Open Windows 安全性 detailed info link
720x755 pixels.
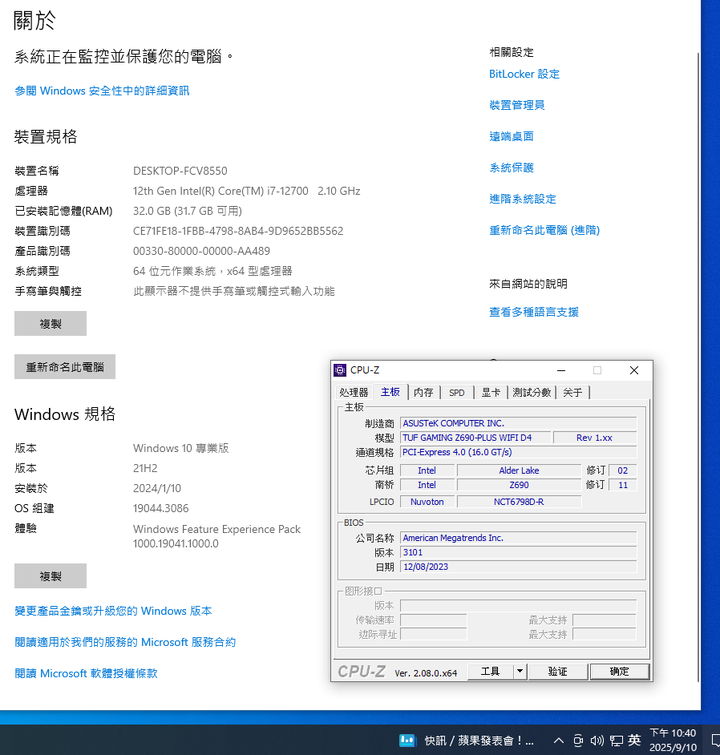point(102,91)
